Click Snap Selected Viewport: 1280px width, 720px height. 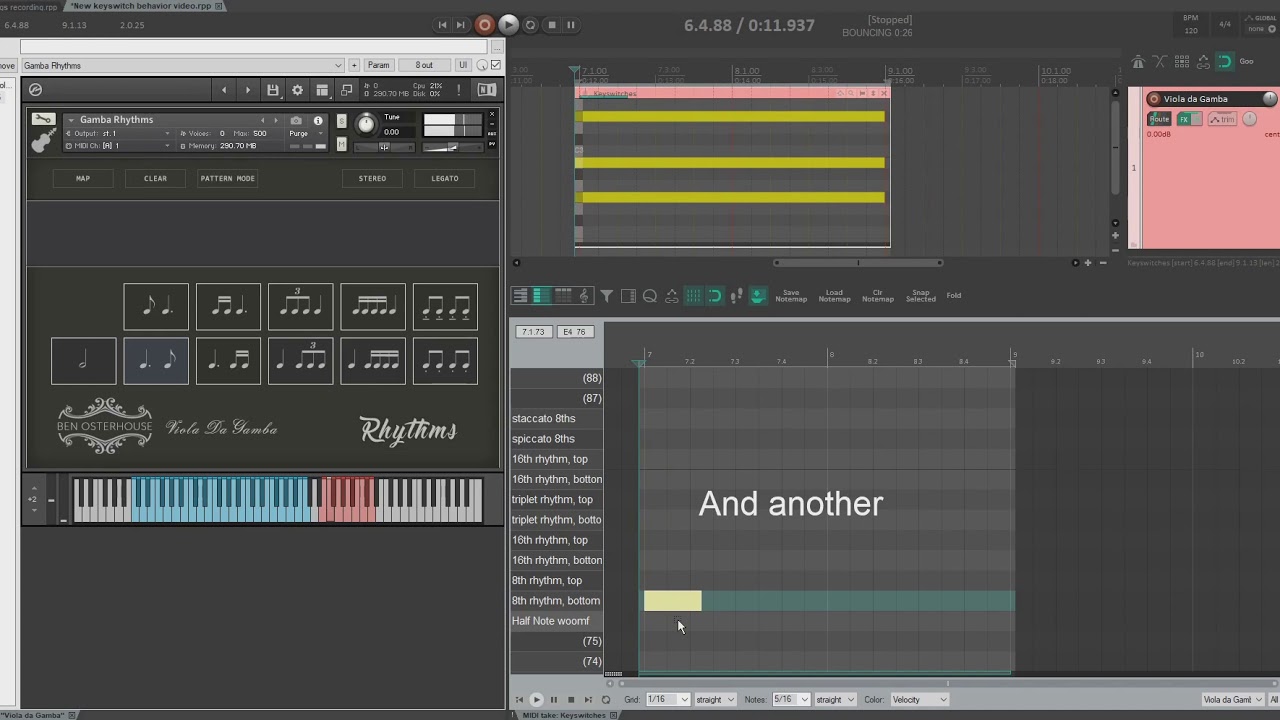point(920,296)
